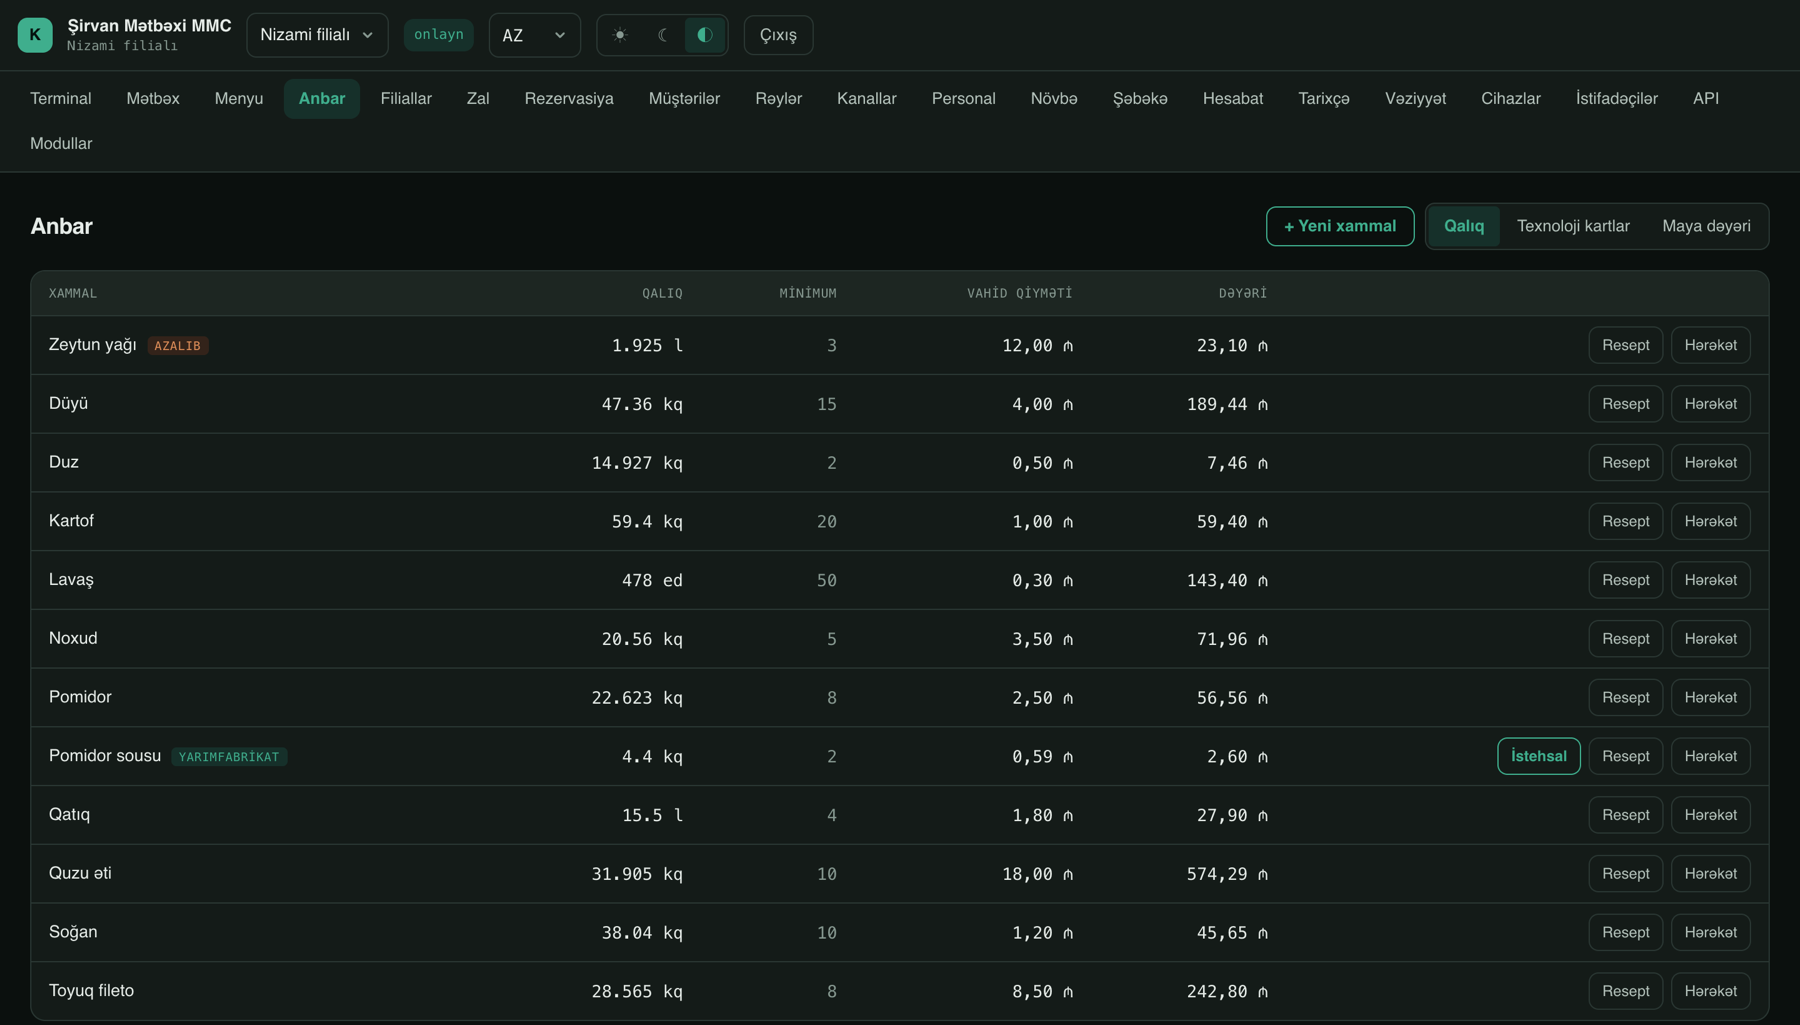Click the 478 ed quantity for Lavaş
This screenshot has height=1025, width=1800.
click(652, 580)
